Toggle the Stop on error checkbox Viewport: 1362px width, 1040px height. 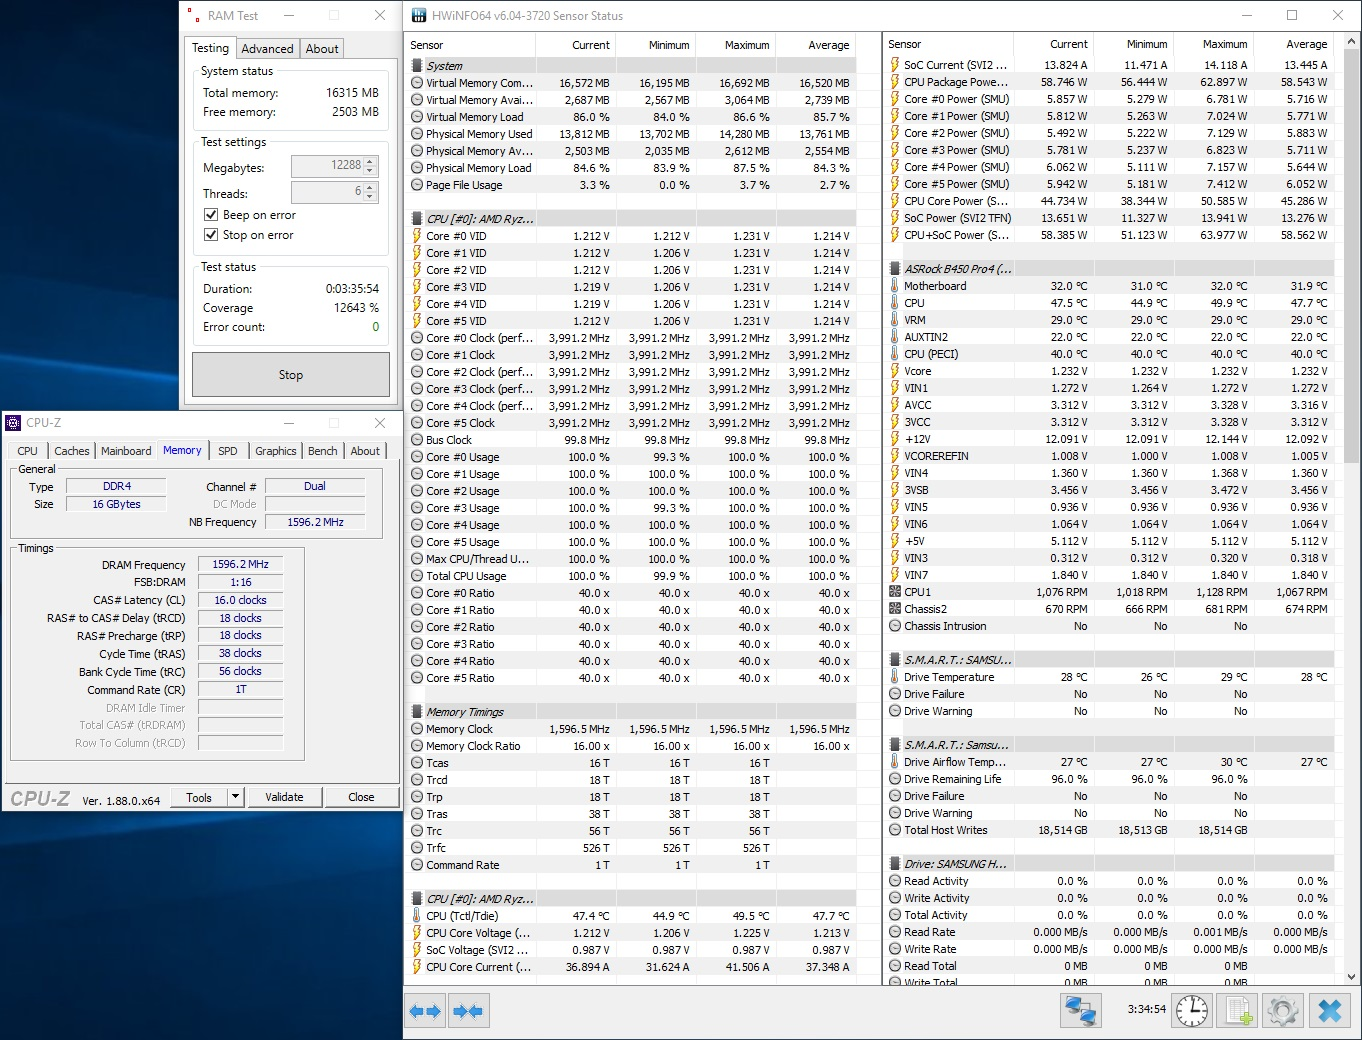(211, 235)
